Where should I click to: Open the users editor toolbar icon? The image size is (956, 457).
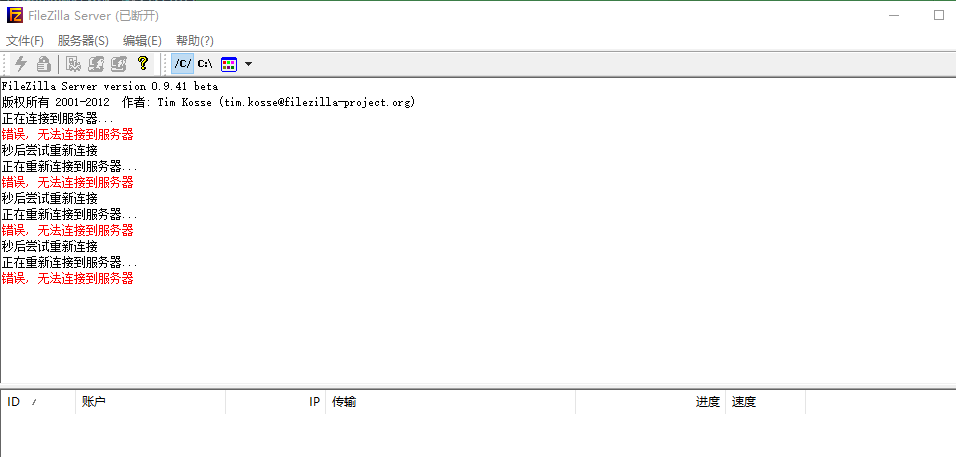[96, 63]
